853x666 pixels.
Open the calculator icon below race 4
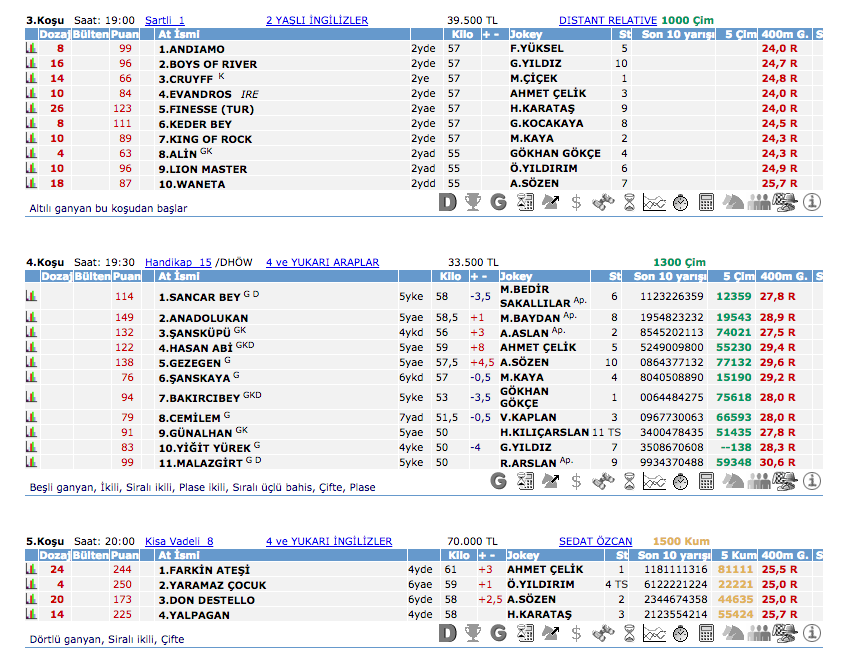706,482
